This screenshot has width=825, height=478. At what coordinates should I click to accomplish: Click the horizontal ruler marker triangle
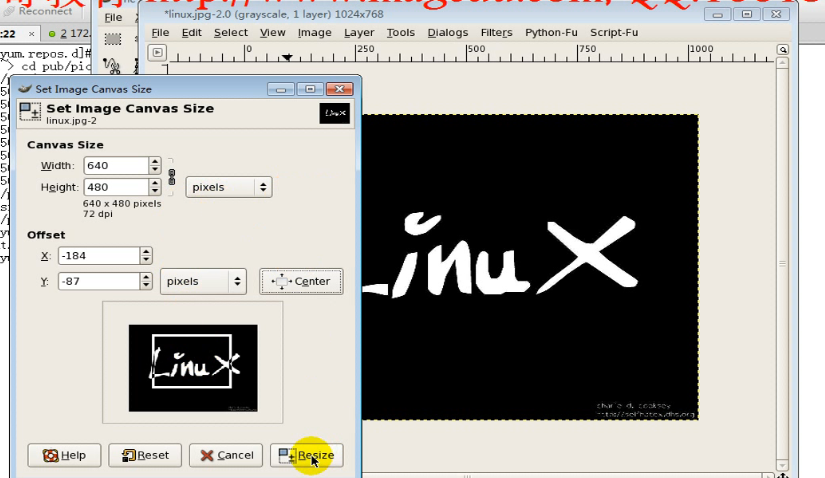[287, 57]
